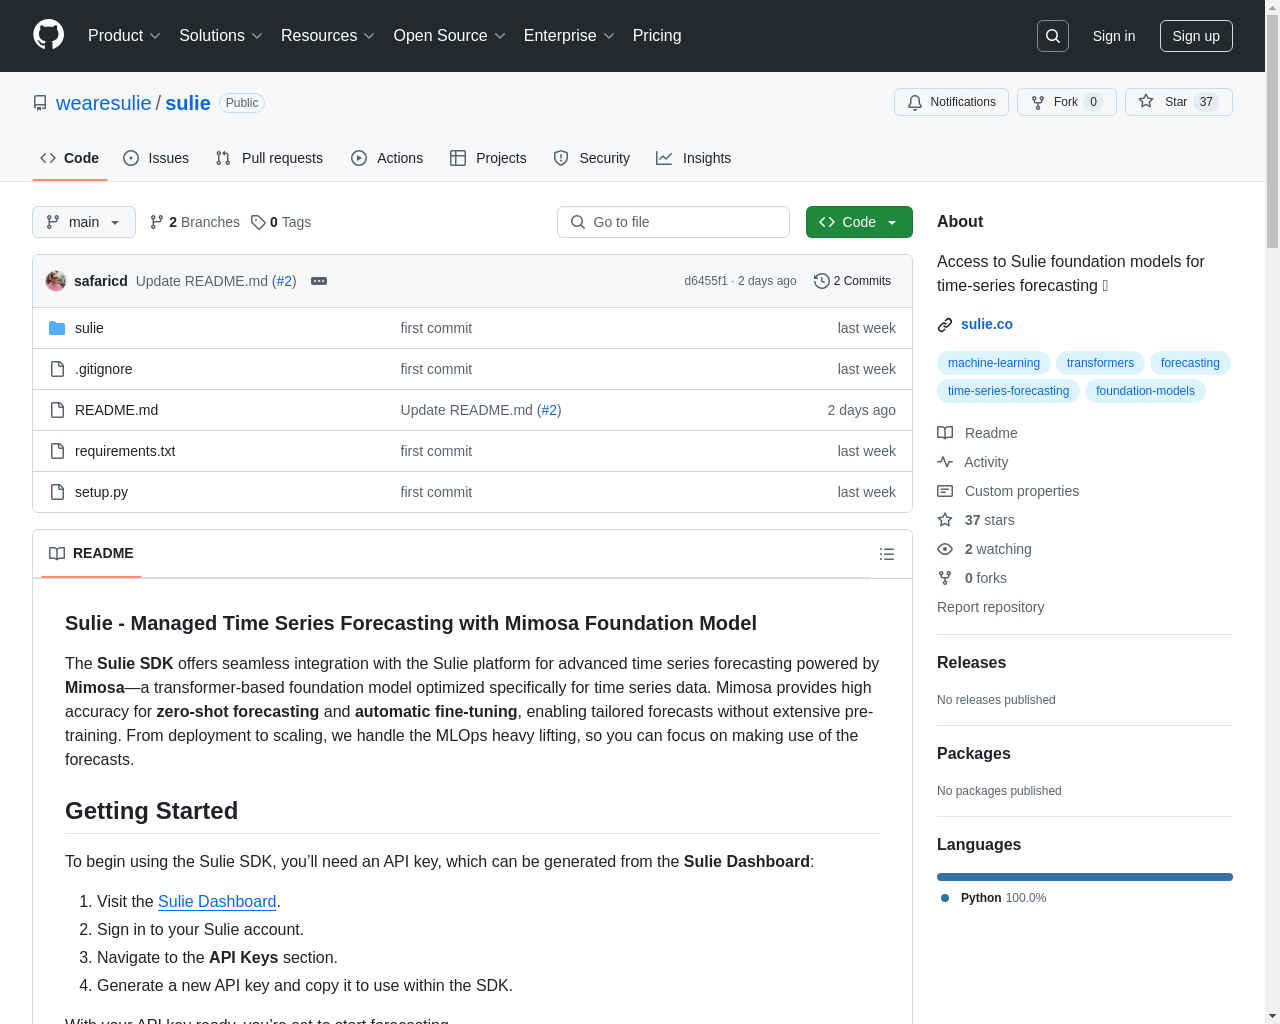The image size is (1280, 1024).
Task: Click the Notifications bell button
Action: point(951,102)
